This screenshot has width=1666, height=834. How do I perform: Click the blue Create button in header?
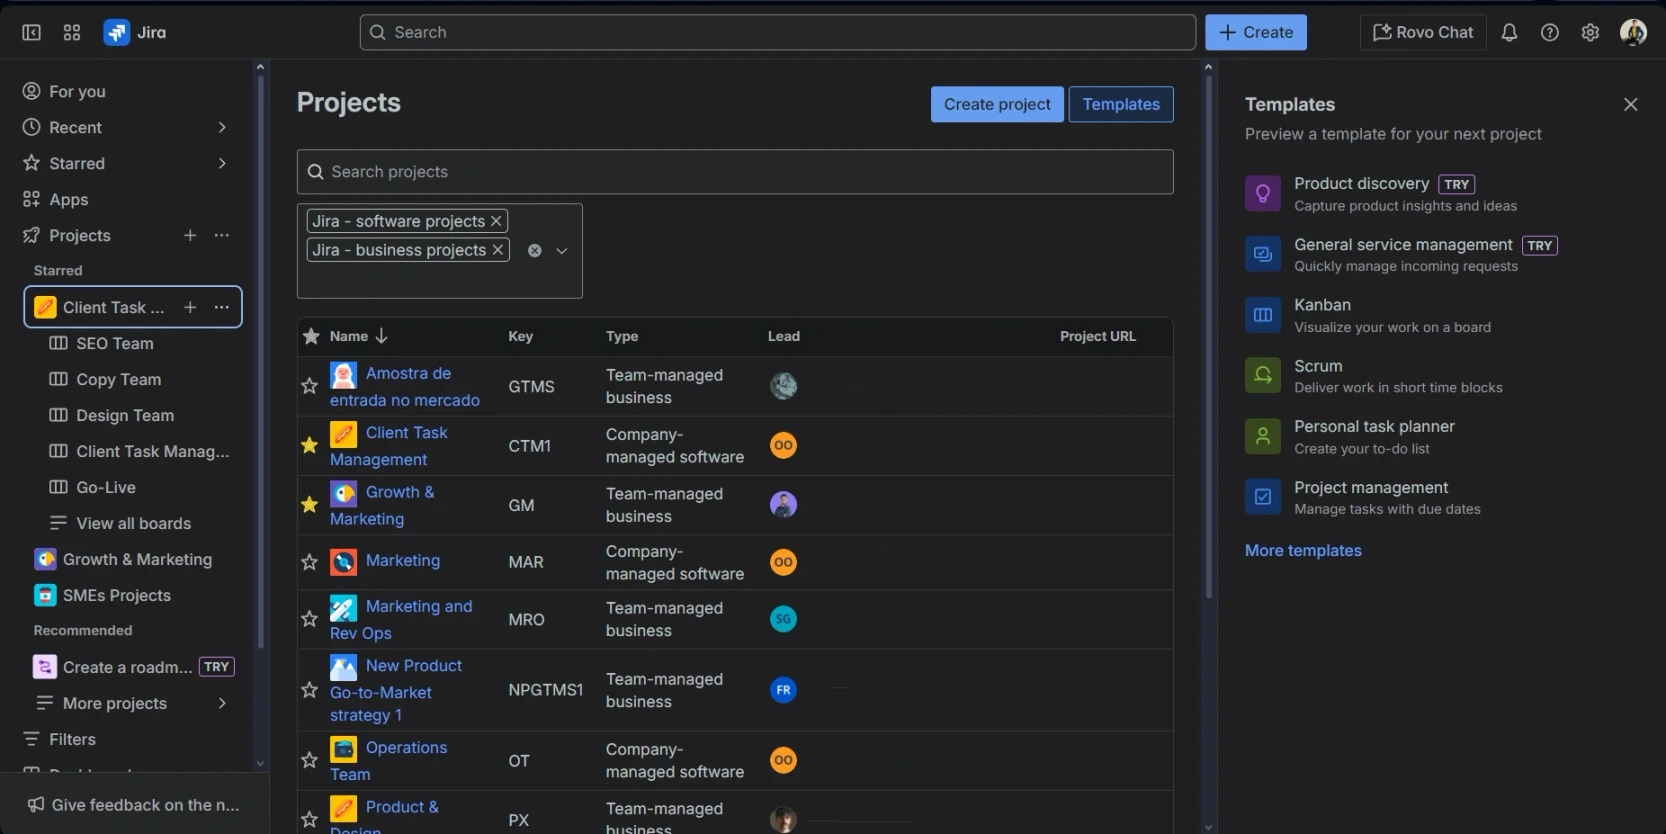1256,32
